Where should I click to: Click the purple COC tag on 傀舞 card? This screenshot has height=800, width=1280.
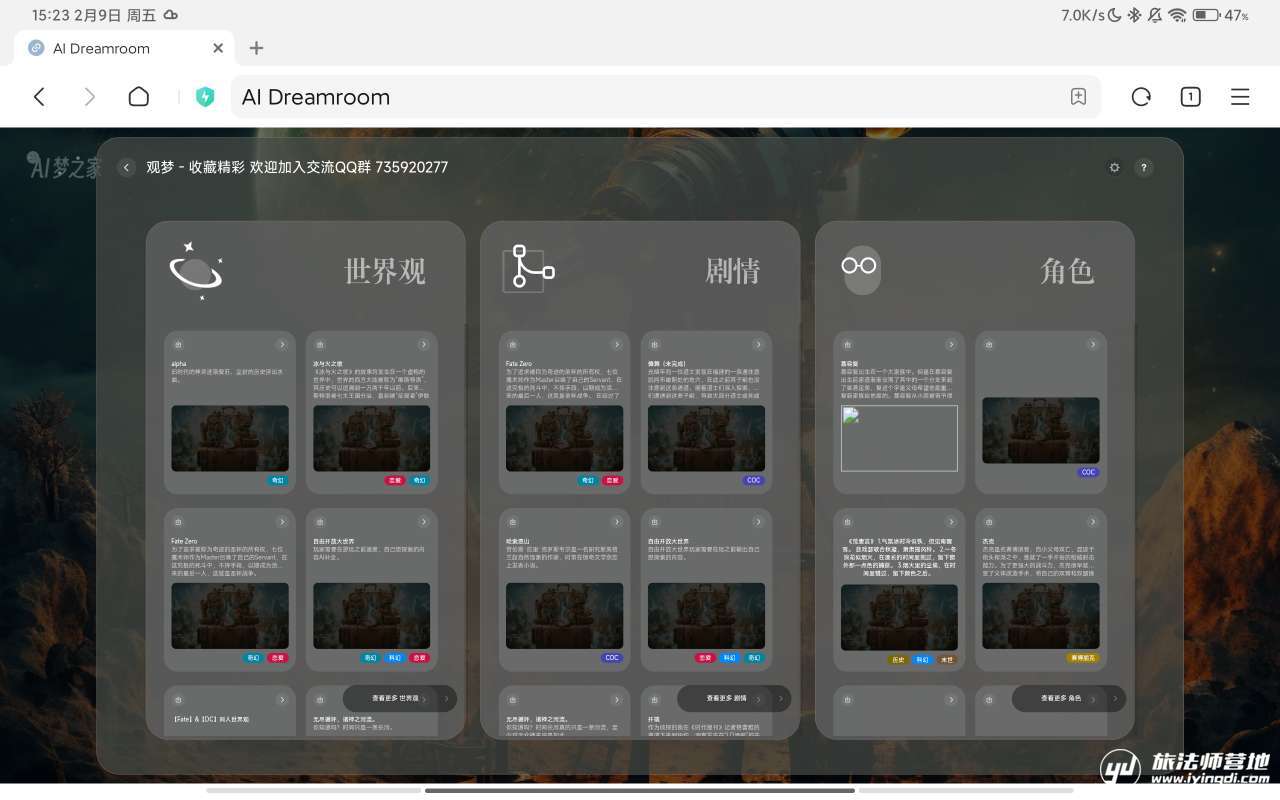(753, 480)
